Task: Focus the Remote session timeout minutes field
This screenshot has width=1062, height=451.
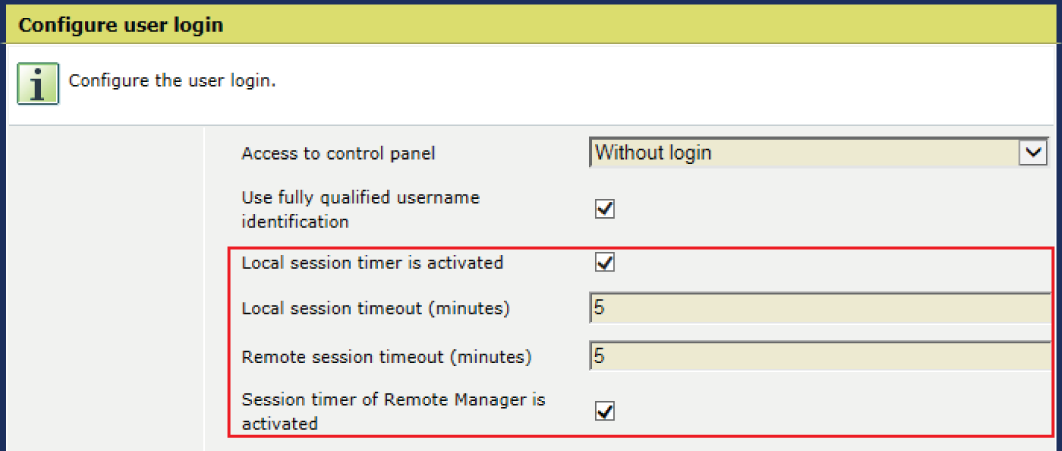Action: 820,356
